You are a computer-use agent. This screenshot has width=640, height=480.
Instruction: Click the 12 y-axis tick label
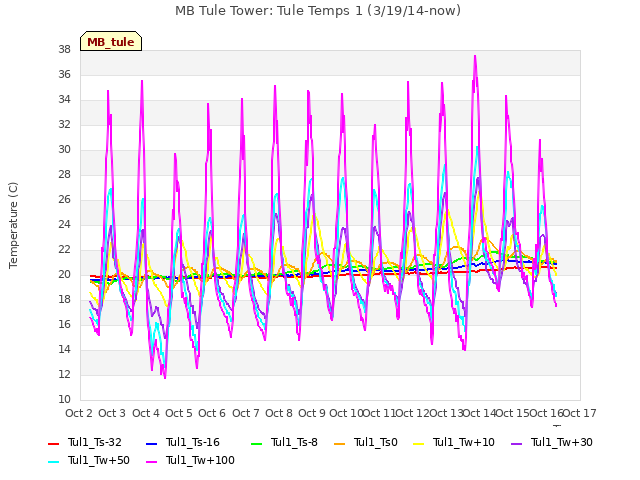[64, 375]
